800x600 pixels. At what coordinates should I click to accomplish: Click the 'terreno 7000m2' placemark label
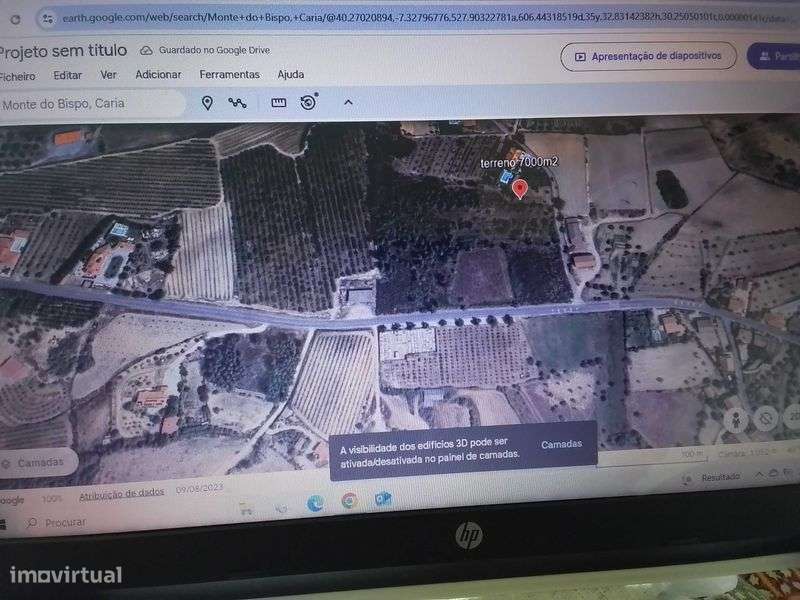click(519, 162)
